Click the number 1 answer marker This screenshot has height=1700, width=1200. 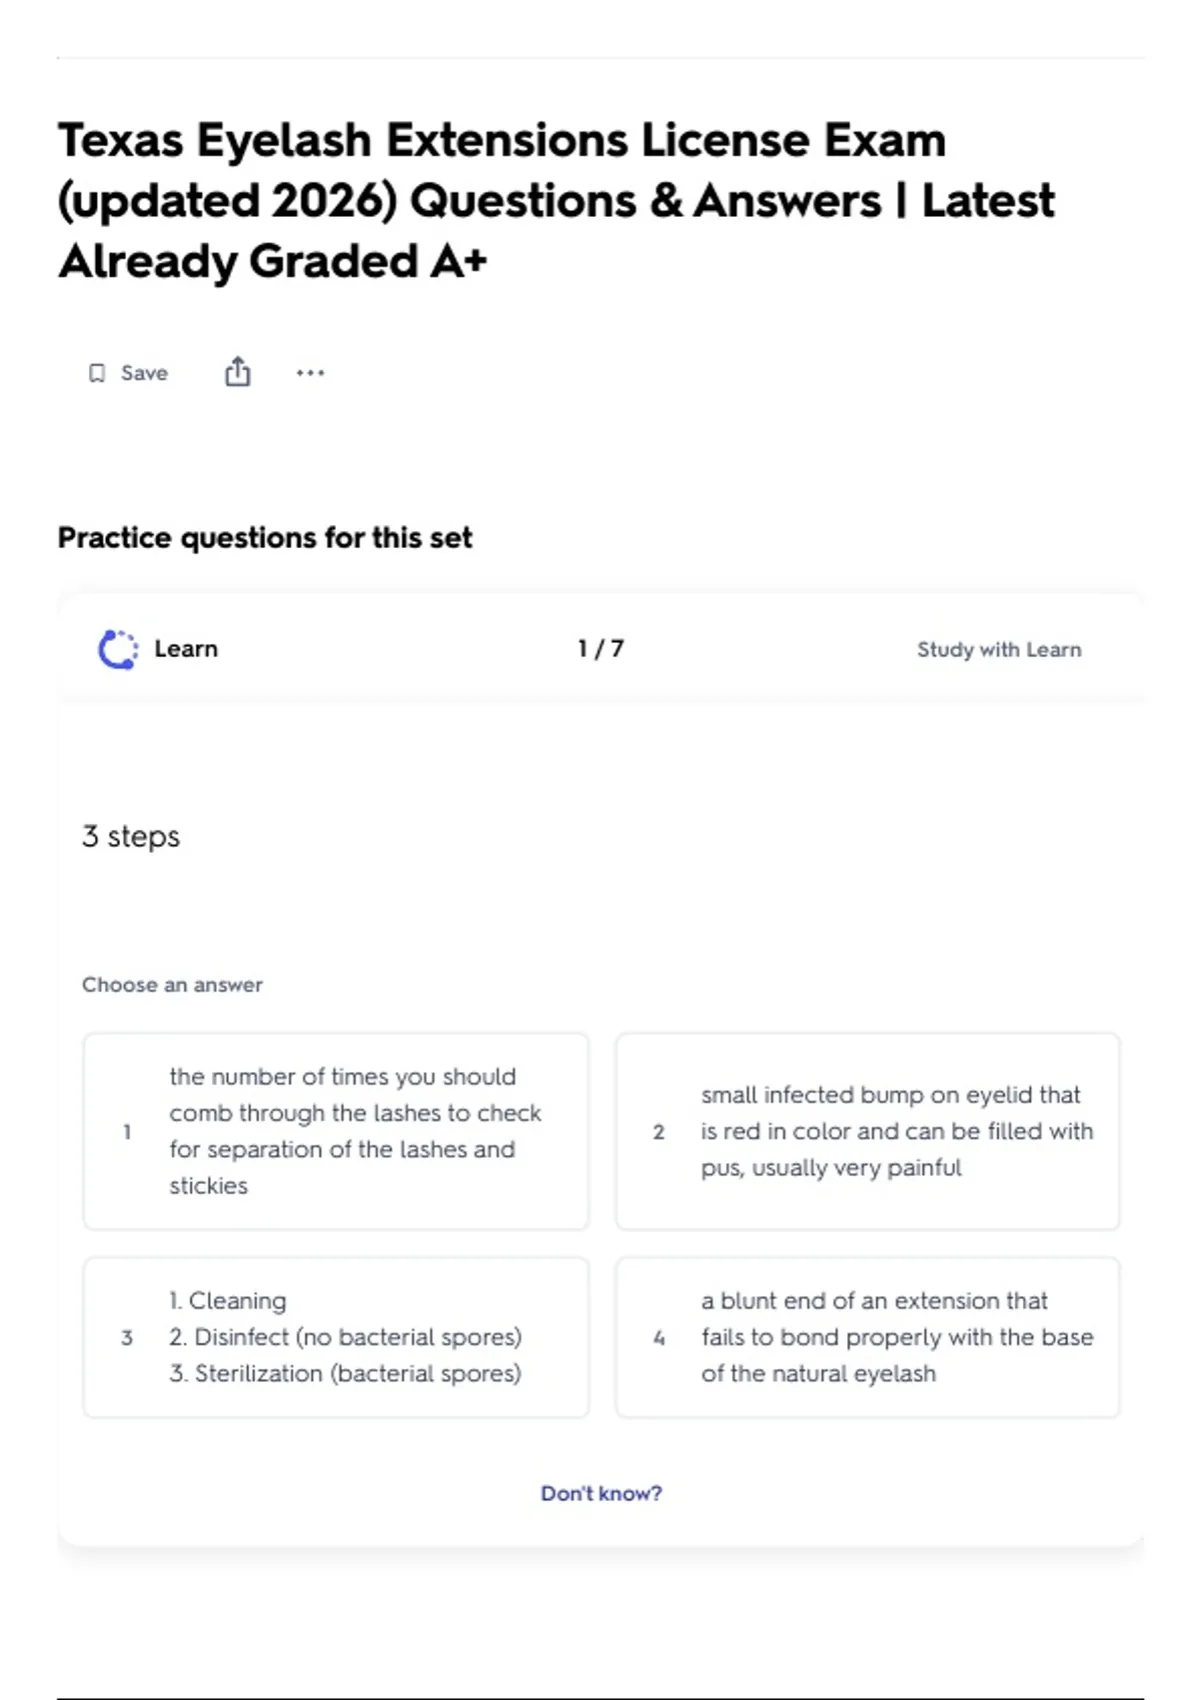(x=127, y=1132)
